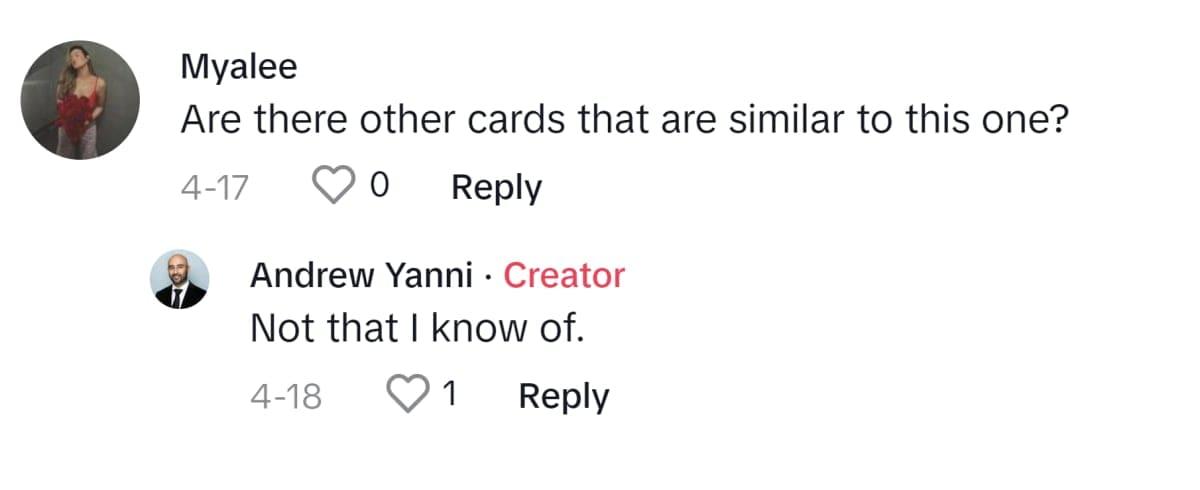Viewport: 1200px width, 490px height.
Task: Click the 'Not that I know of.' reply text
Action: [416, 328]
